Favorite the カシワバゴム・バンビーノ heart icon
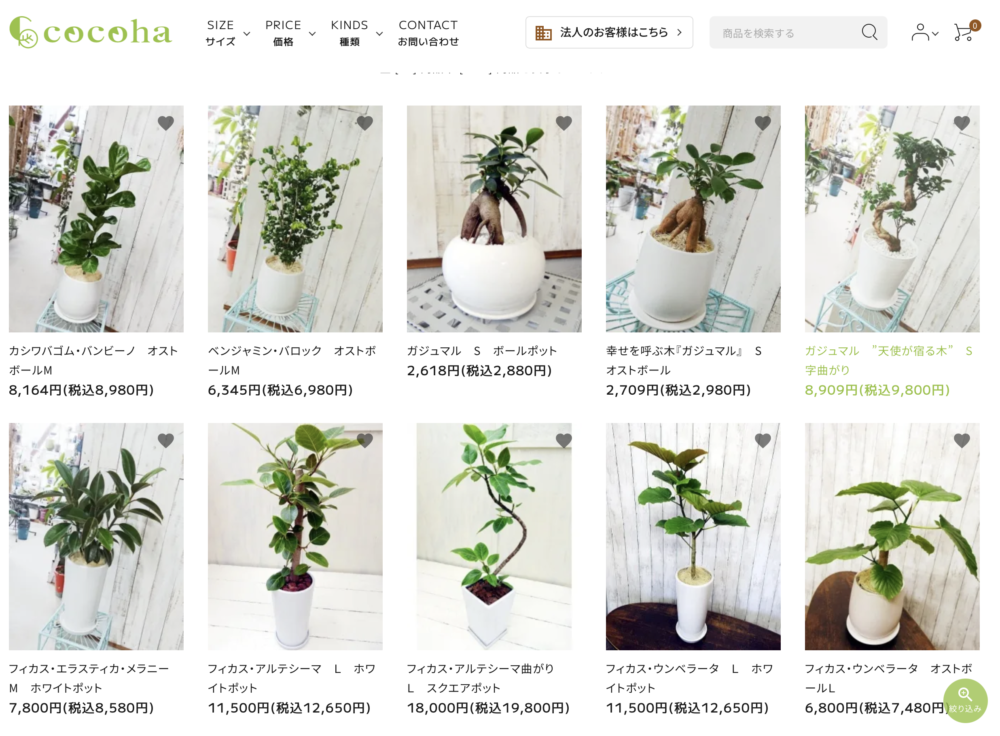1000x736 pixels. click(166, 123)
